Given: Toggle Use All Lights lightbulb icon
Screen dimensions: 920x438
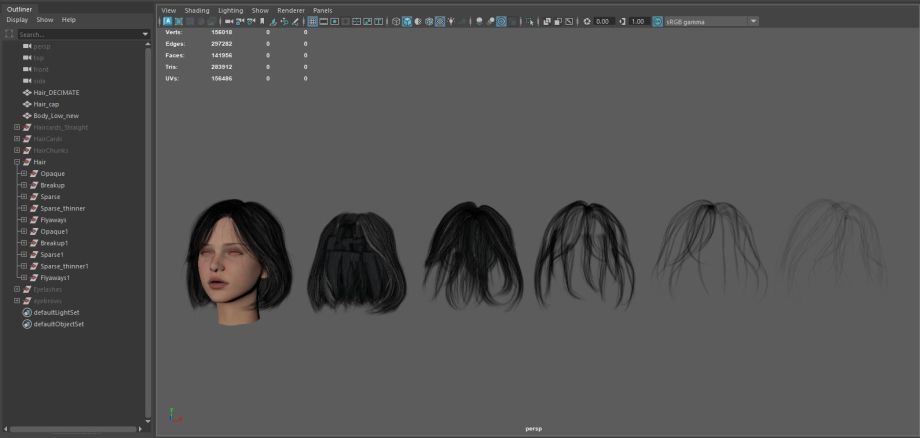Looking at the screenshot, I should tap(451, 21).
